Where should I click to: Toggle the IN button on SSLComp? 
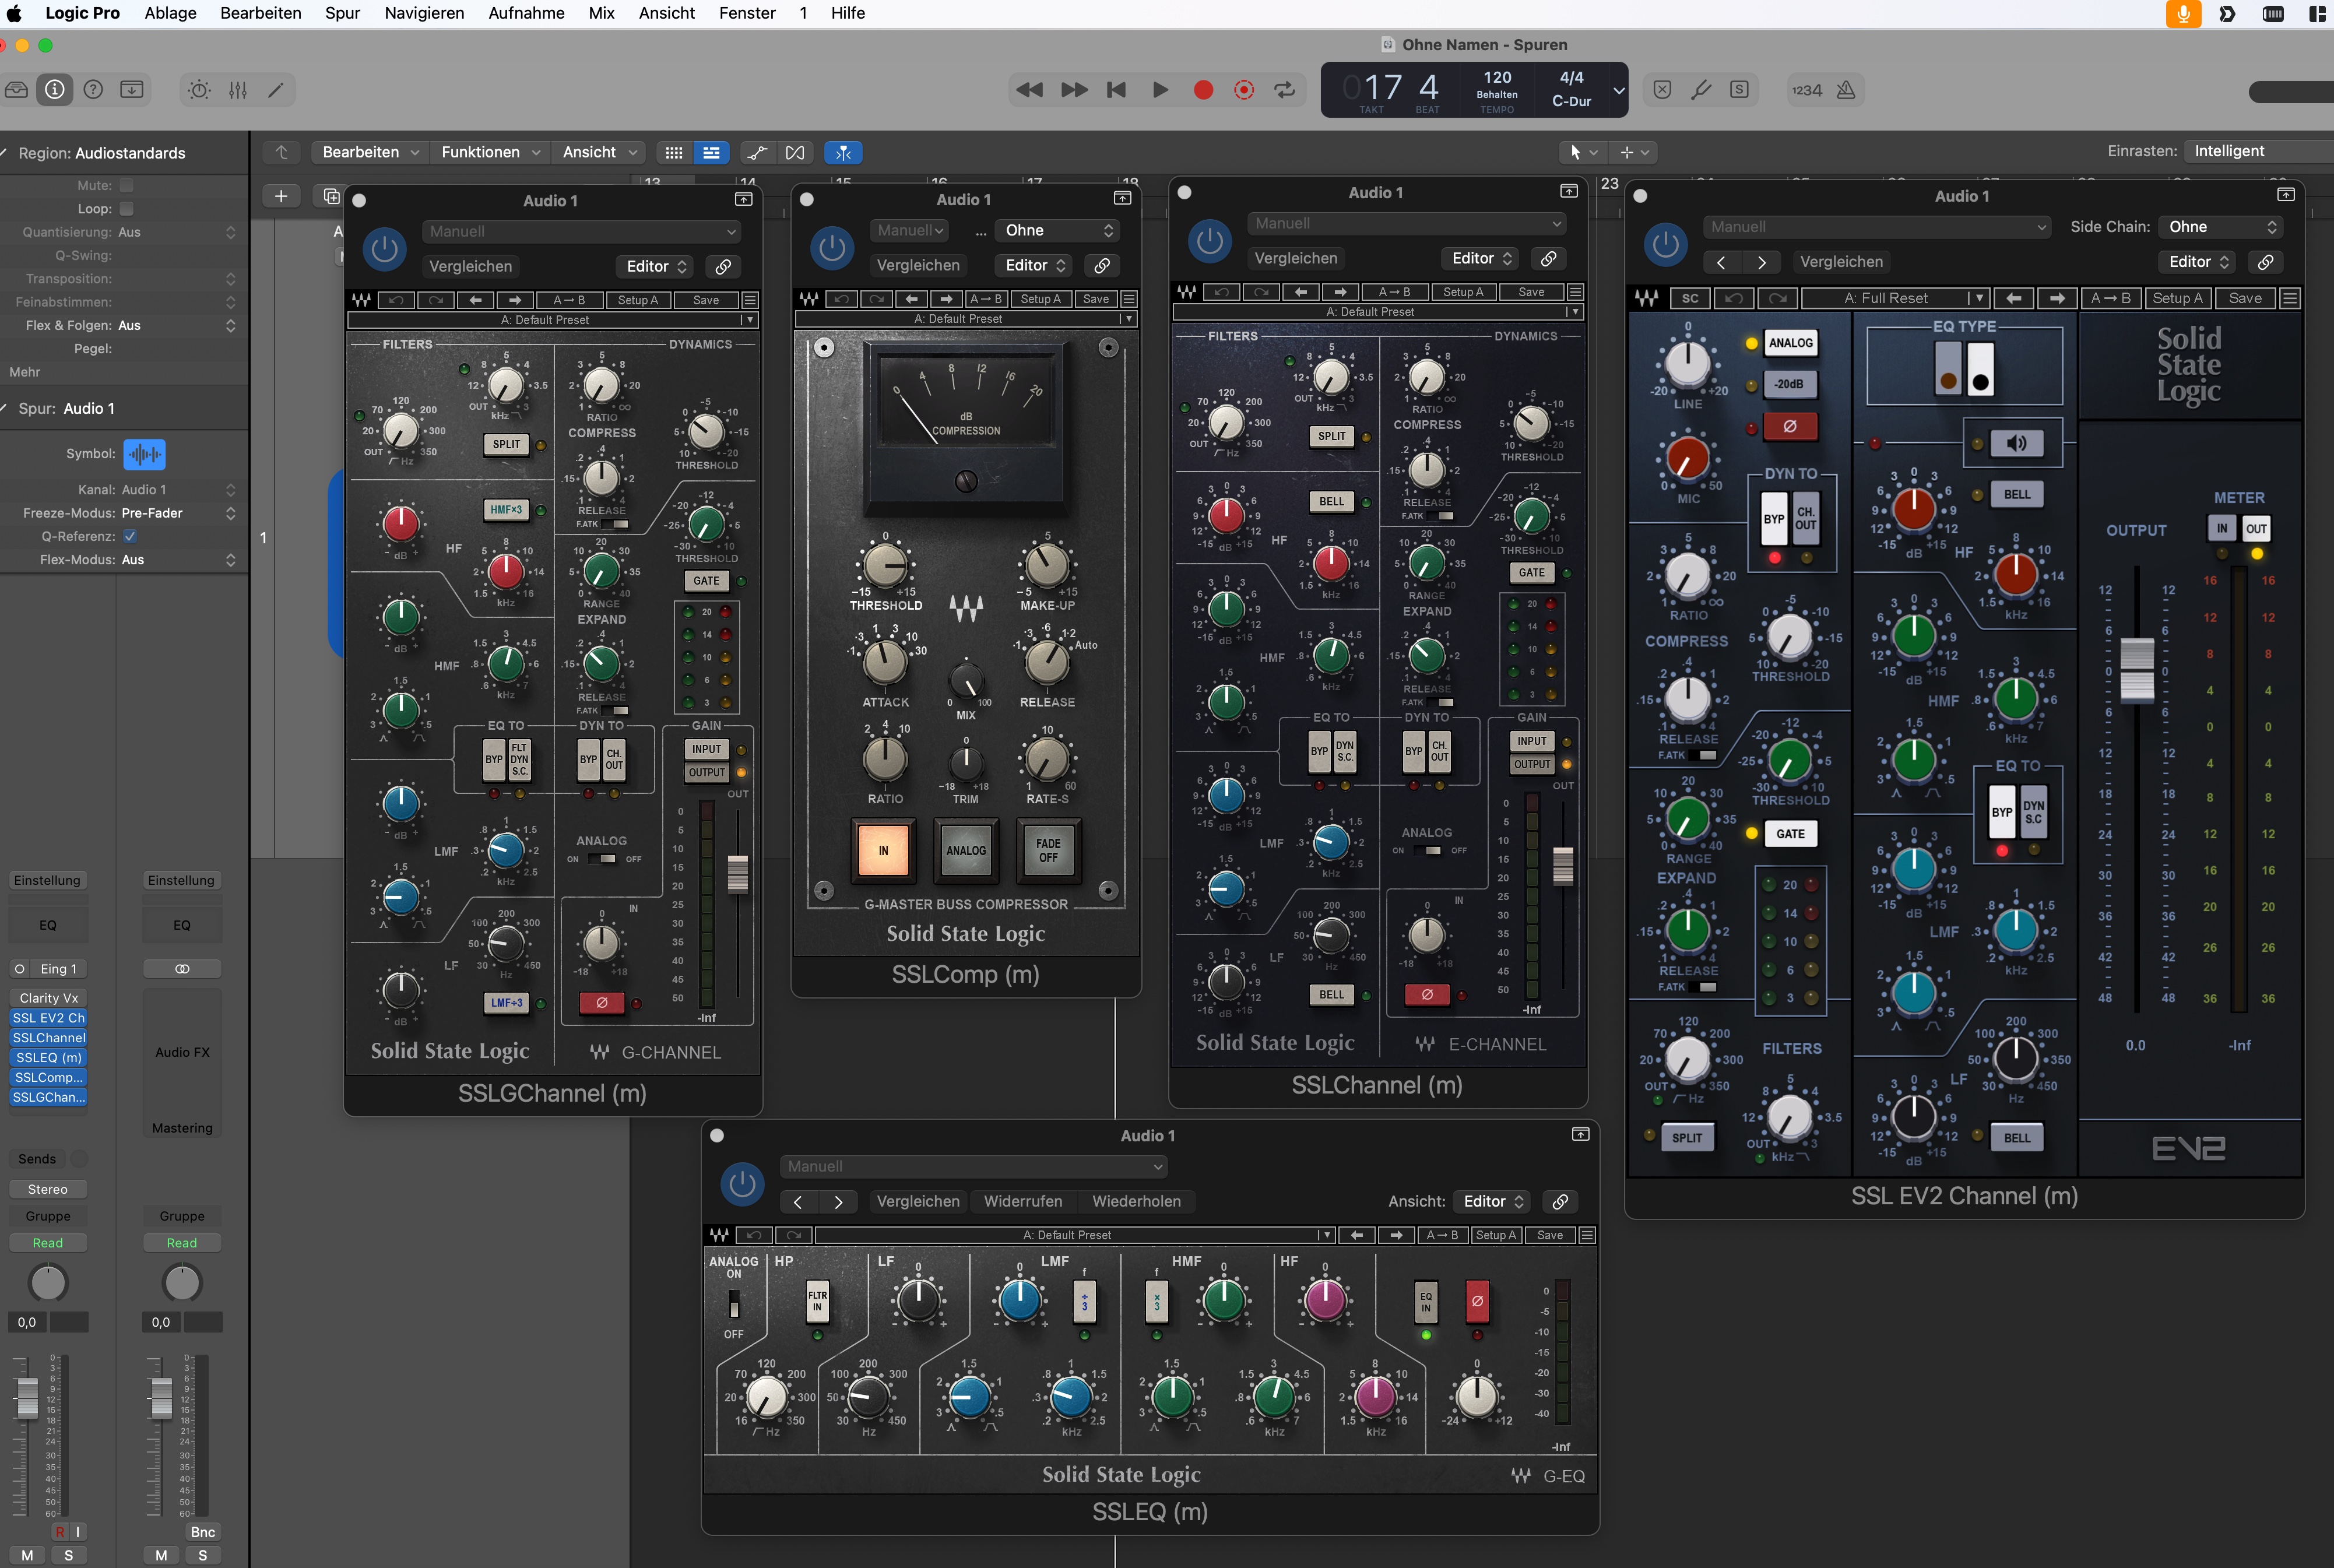point(883,850)
